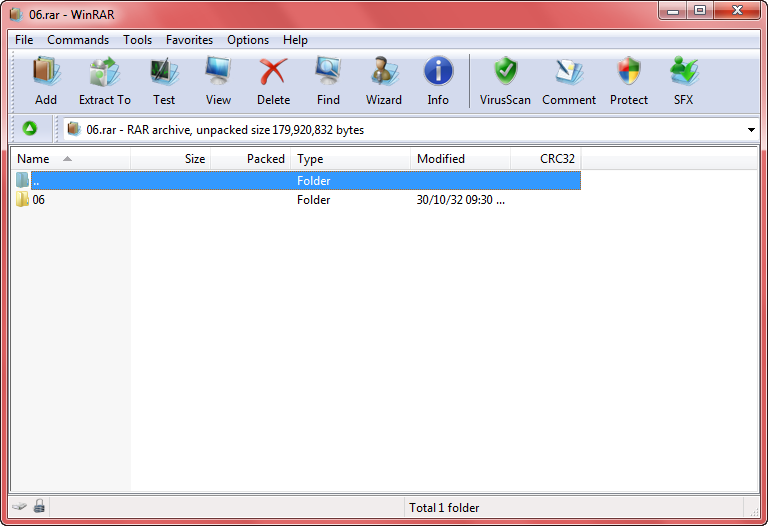Click the Extract To icon
This screenshot has height=526, width=768.
(104, 72)
